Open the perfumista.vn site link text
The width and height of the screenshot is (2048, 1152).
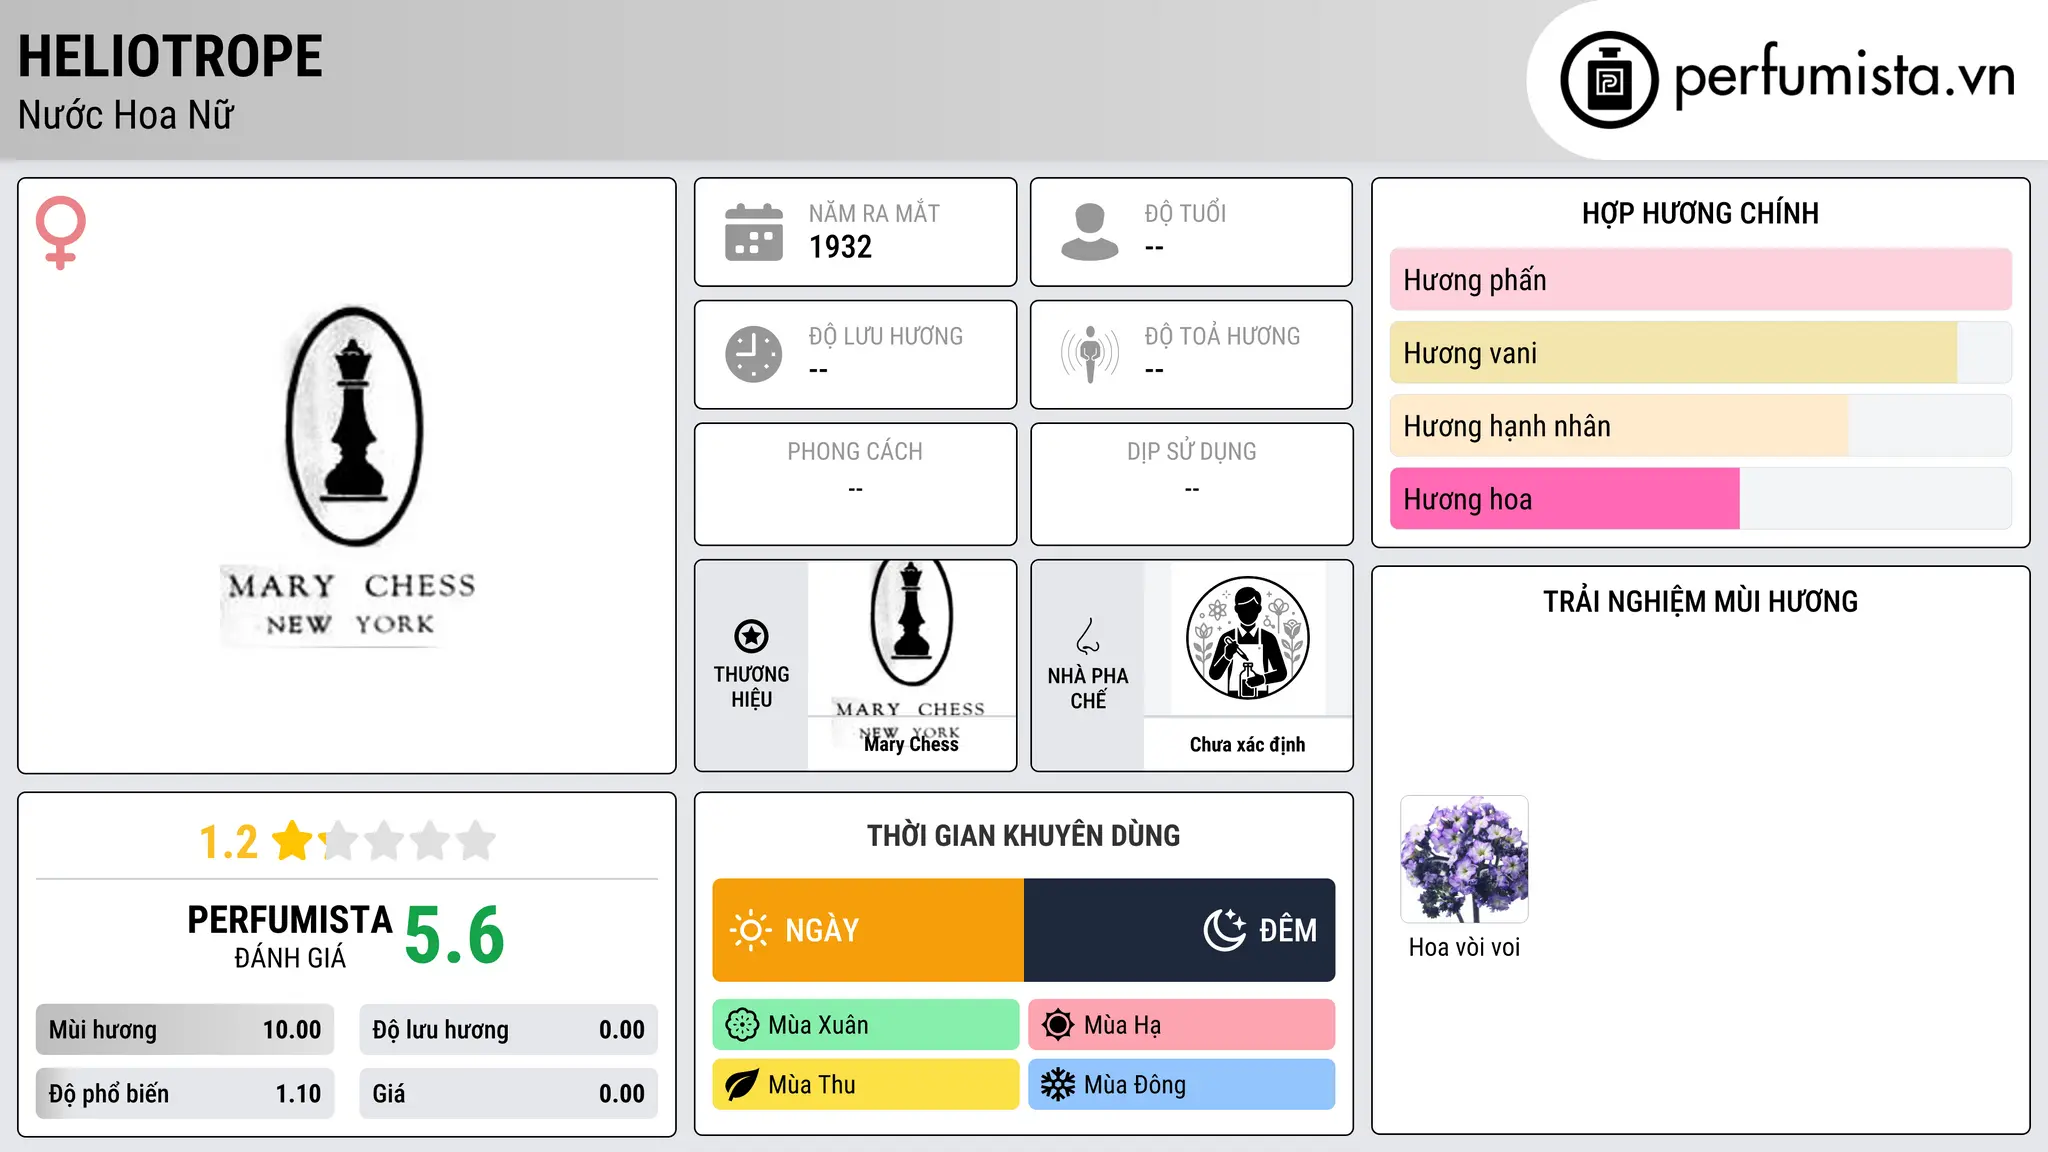coord(1845,77)
